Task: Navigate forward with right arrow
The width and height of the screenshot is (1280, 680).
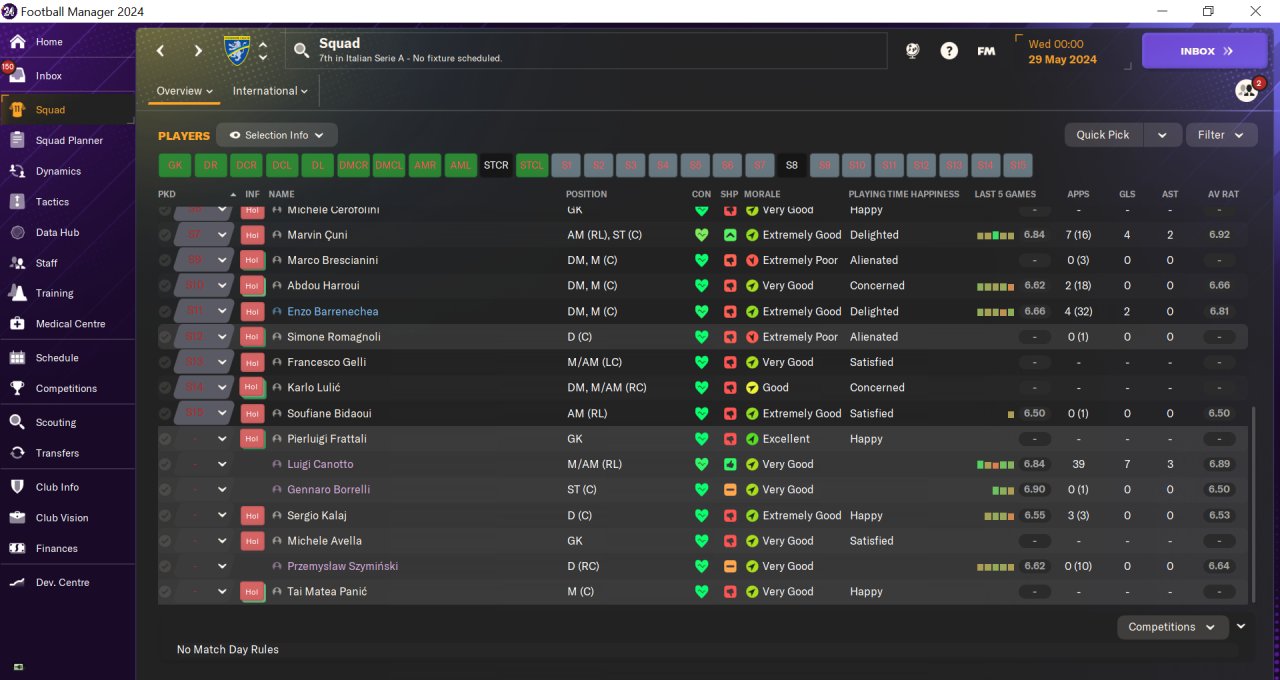Action: click(x=198, y=51)
